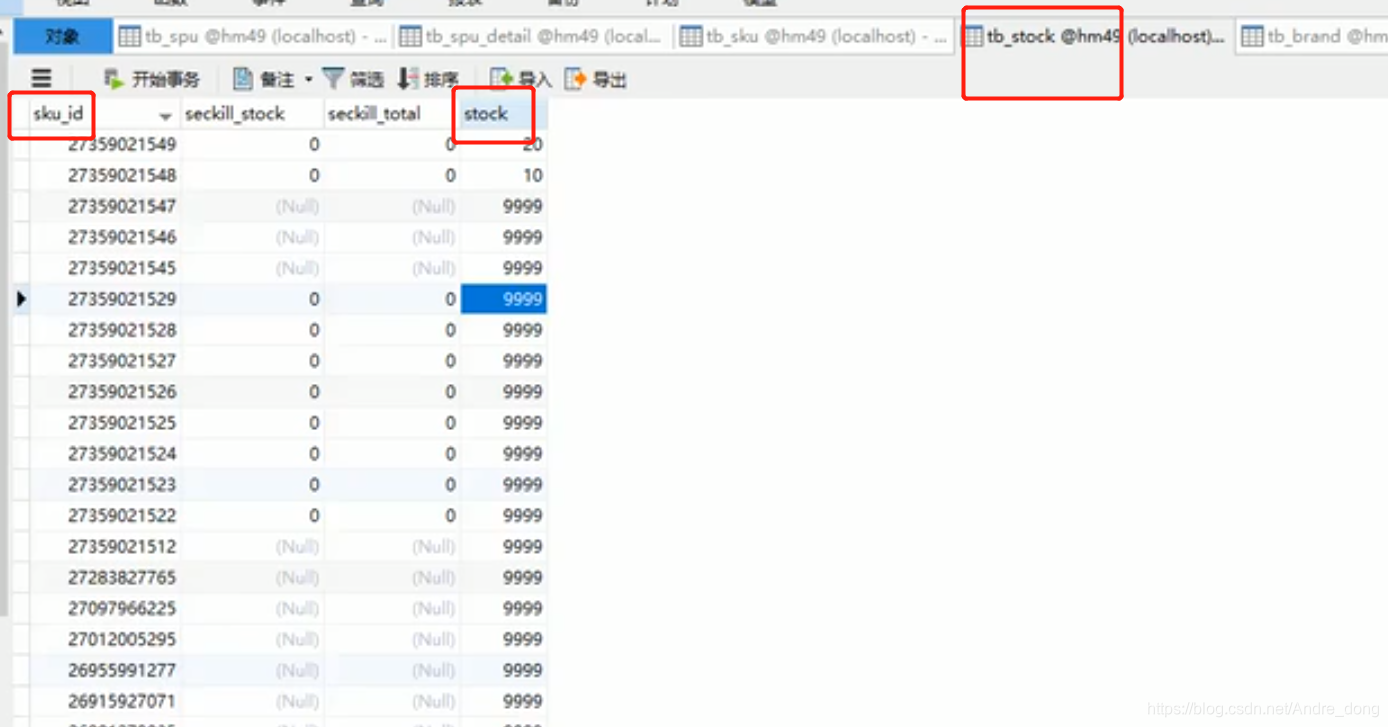Select the sku_id cell 27097966225
Viewport: 1388px width, 727px height.
tap(105, 609)
